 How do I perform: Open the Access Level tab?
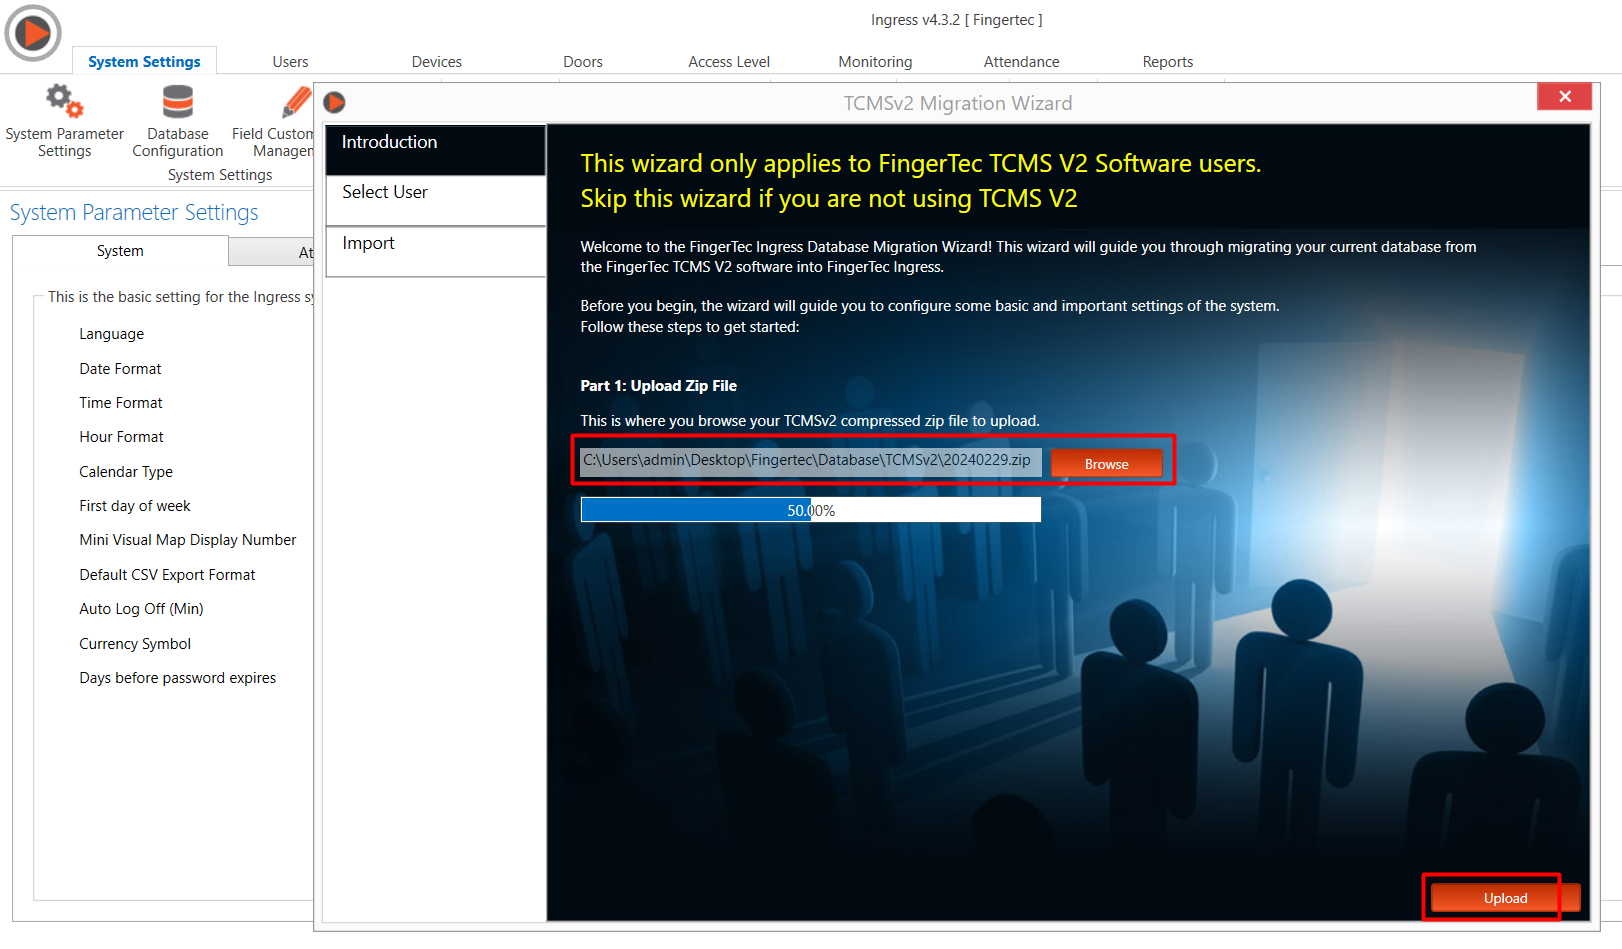(729, 62)
